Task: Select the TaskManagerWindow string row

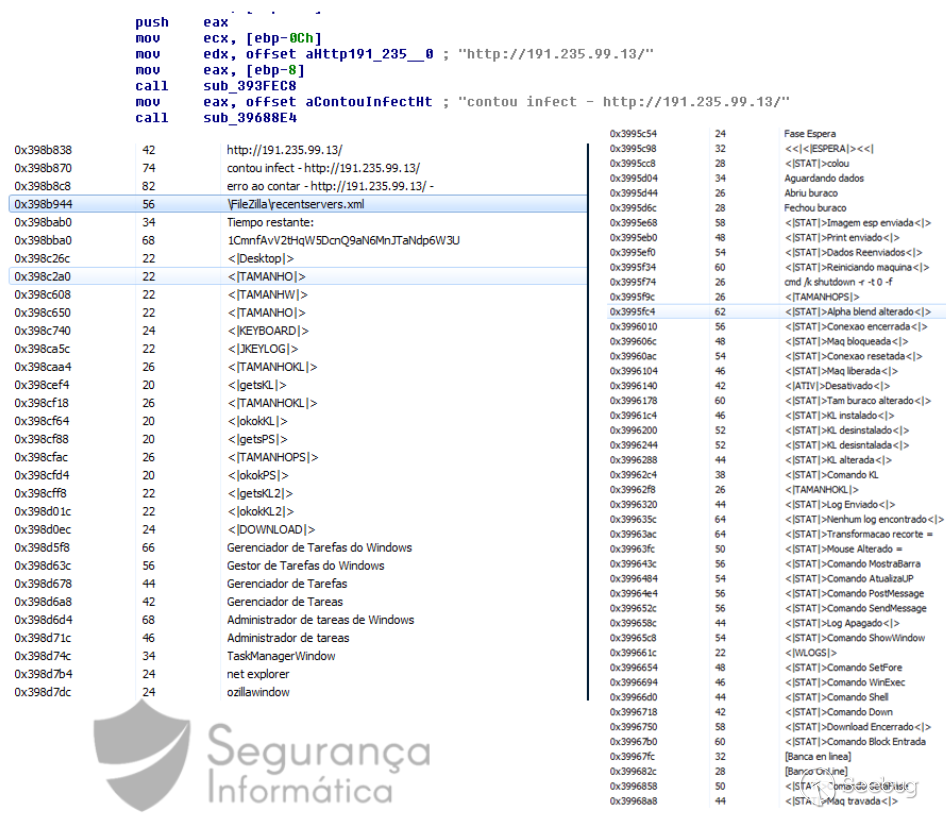Action: 281,656
